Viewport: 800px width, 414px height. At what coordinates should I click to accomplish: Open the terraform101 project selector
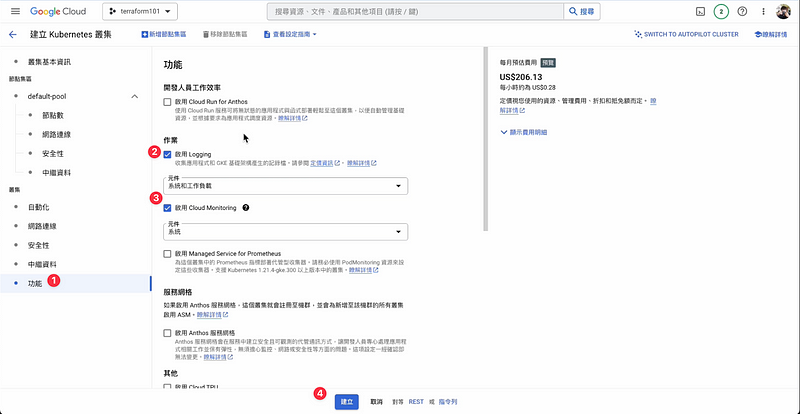(x=140, y=11)
